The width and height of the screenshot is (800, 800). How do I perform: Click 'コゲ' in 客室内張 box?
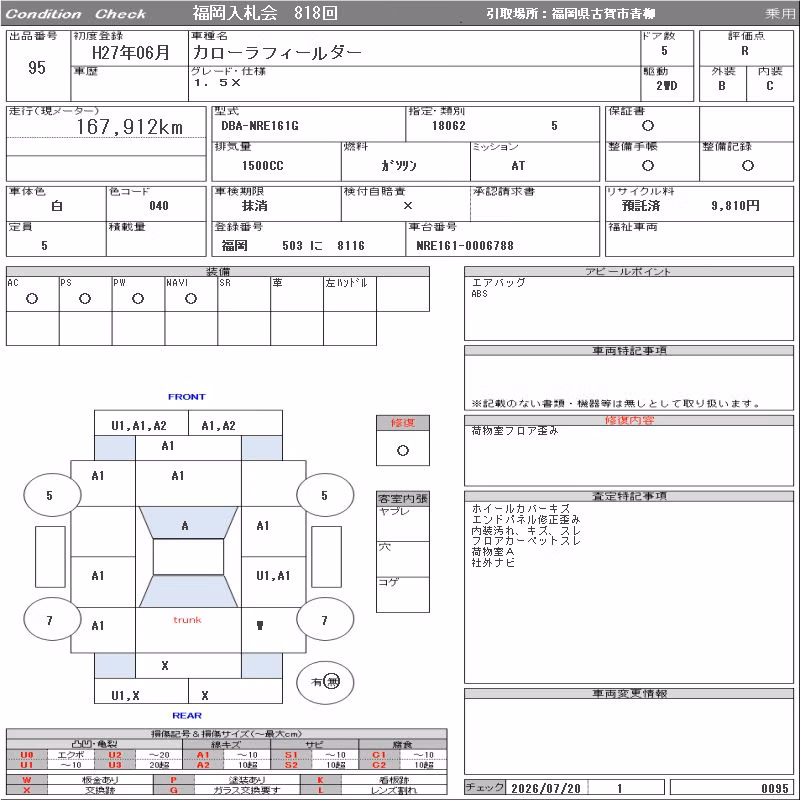click(x=388, y=582)
